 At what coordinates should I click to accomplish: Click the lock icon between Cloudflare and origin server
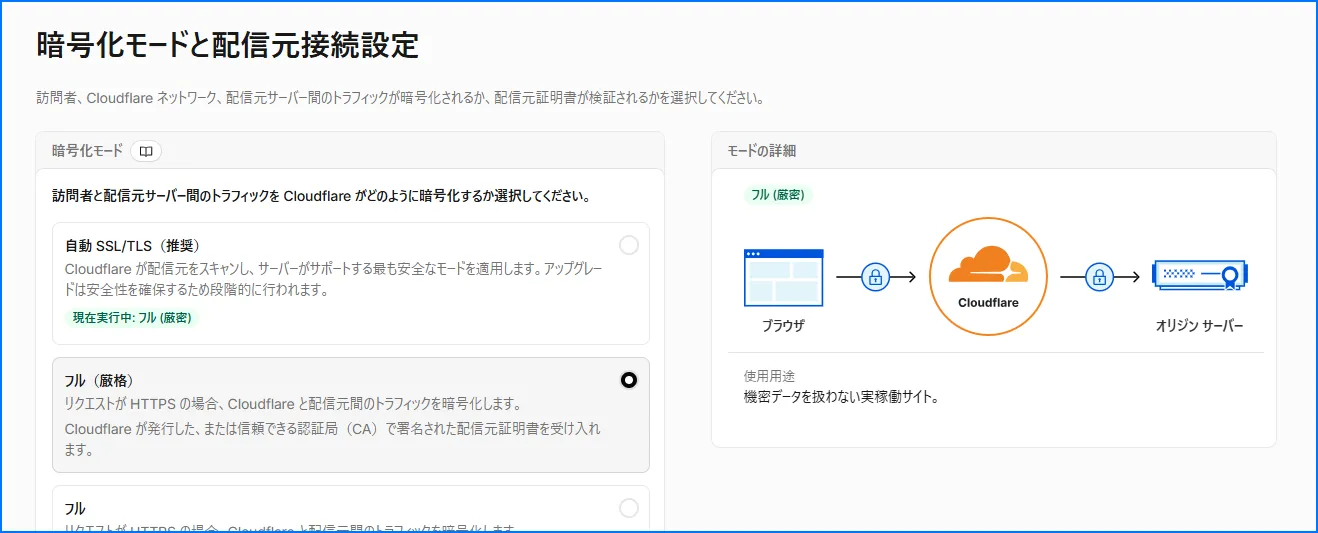(1099, 277)
